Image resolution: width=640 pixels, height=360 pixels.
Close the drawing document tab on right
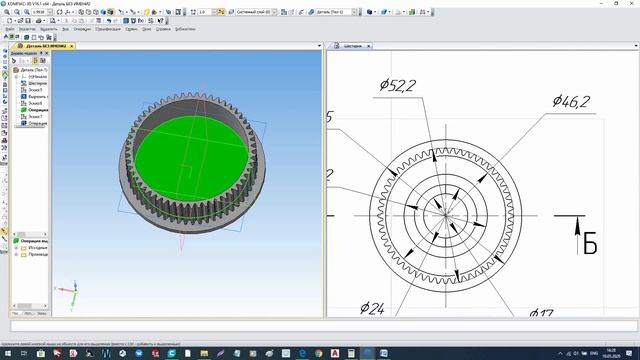(369, 46)
